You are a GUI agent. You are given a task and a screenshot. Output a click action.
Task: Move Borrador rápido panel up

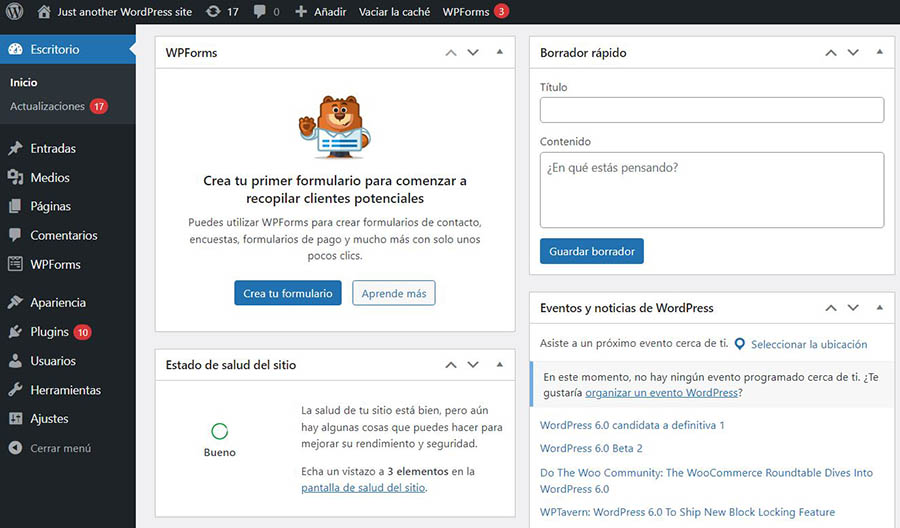tap(830, 52)
